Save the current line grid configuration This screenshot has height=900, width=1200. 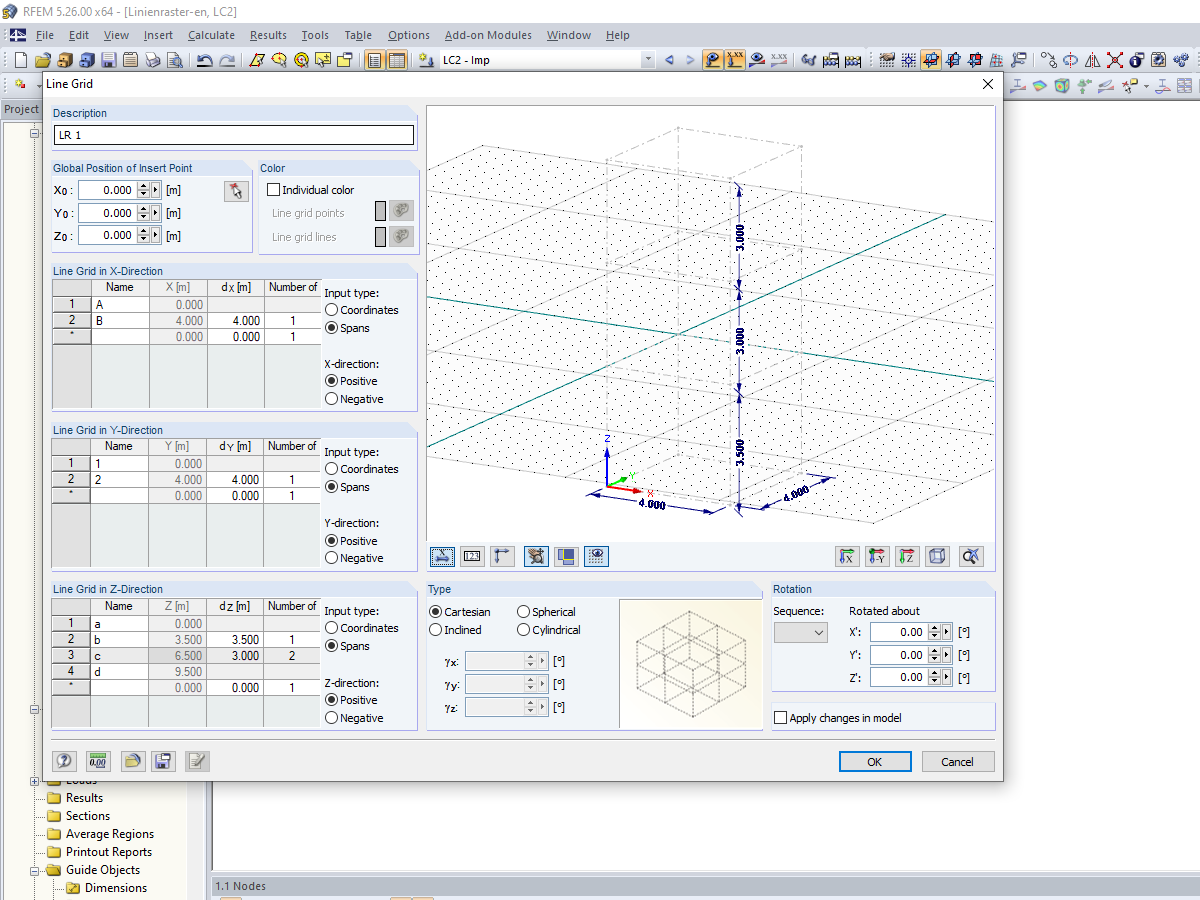[163, 761]
